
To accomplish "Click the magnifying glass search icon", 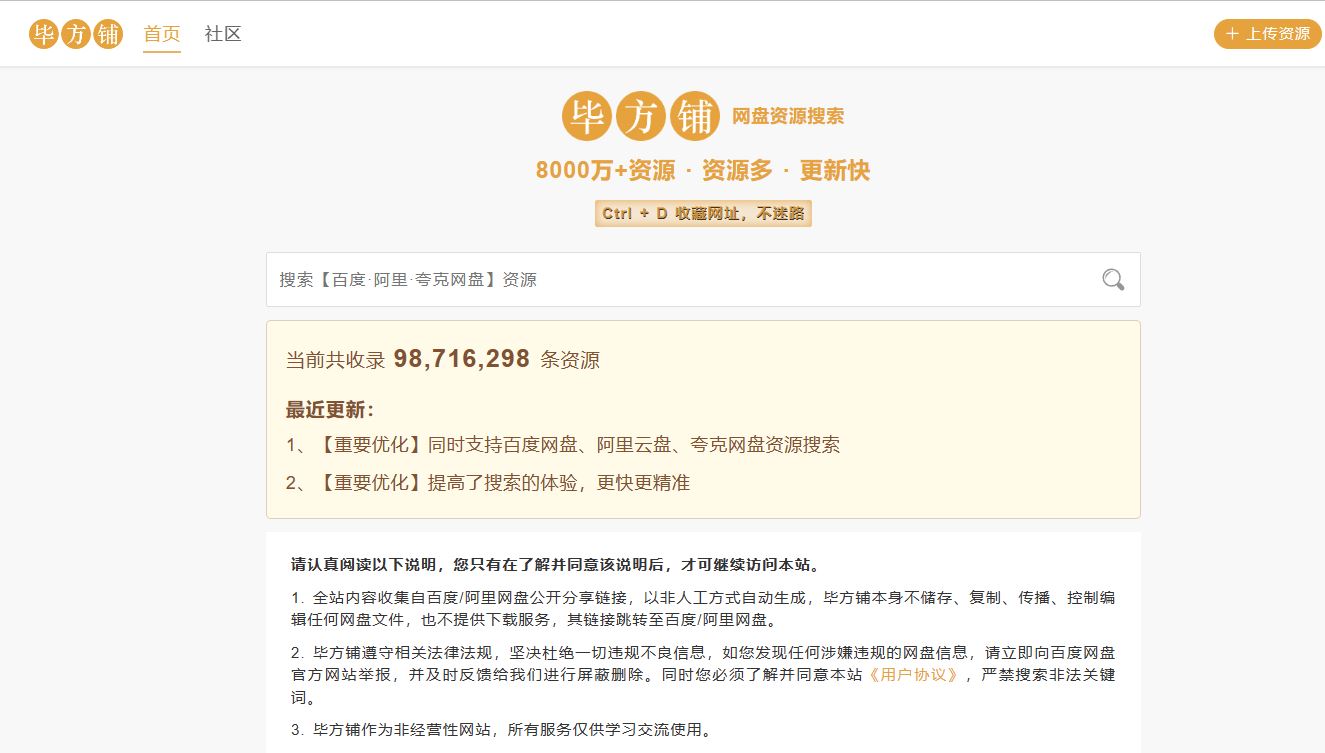I will coord(1111,280).
